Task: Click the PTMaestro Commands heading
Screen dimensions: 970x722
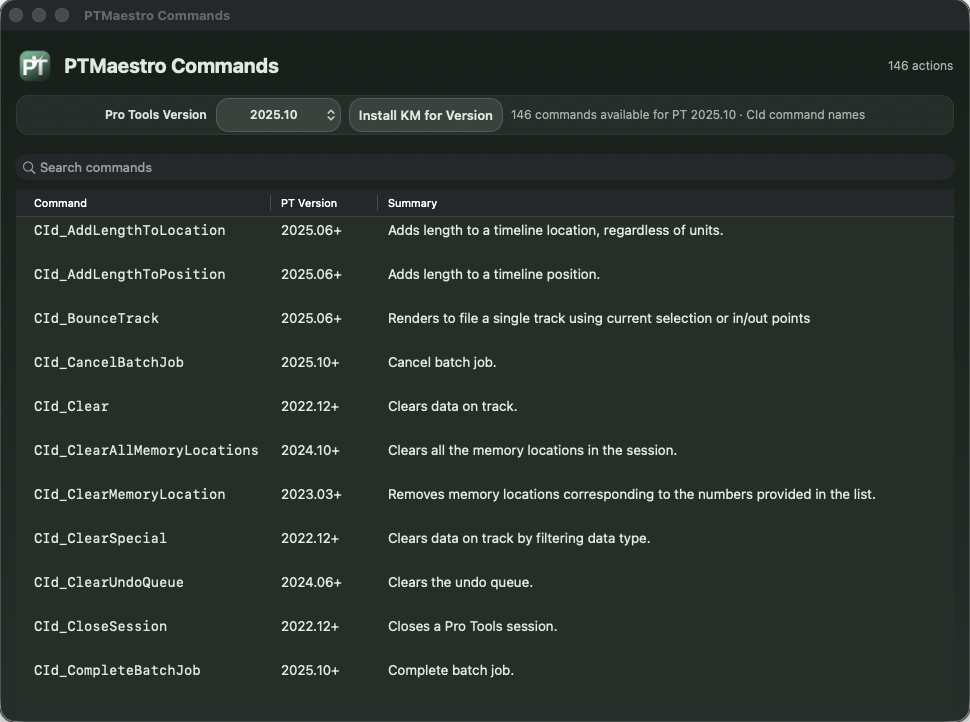Action: coord(171,66)
